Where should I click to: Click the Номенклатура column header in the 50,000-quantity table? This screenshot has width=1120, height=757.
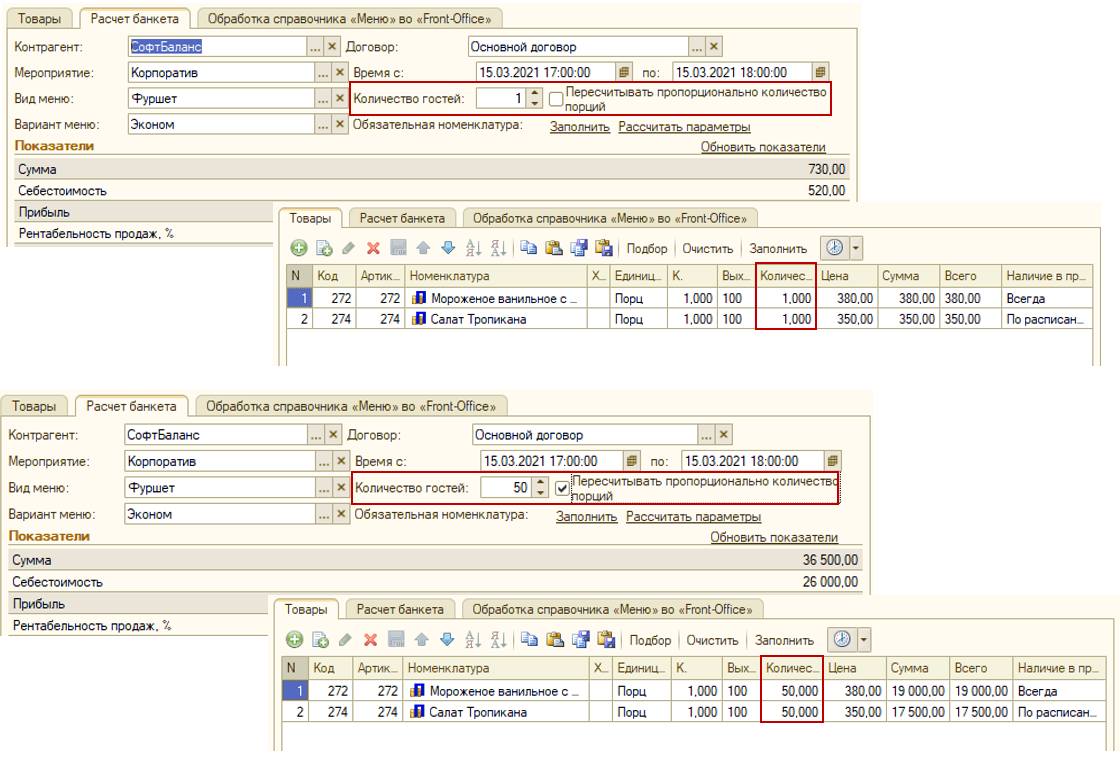coord(496,668)
